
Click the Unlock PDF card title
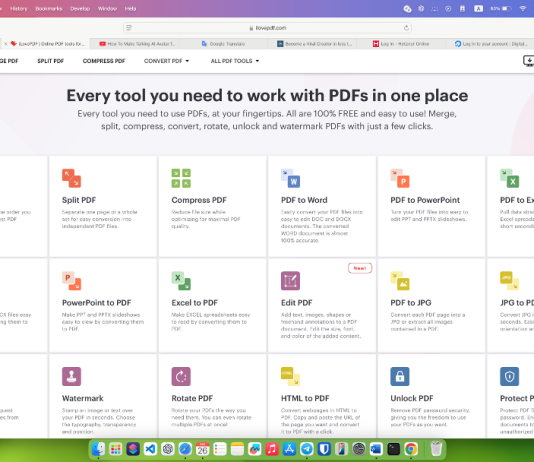click(x=412, y=398)
